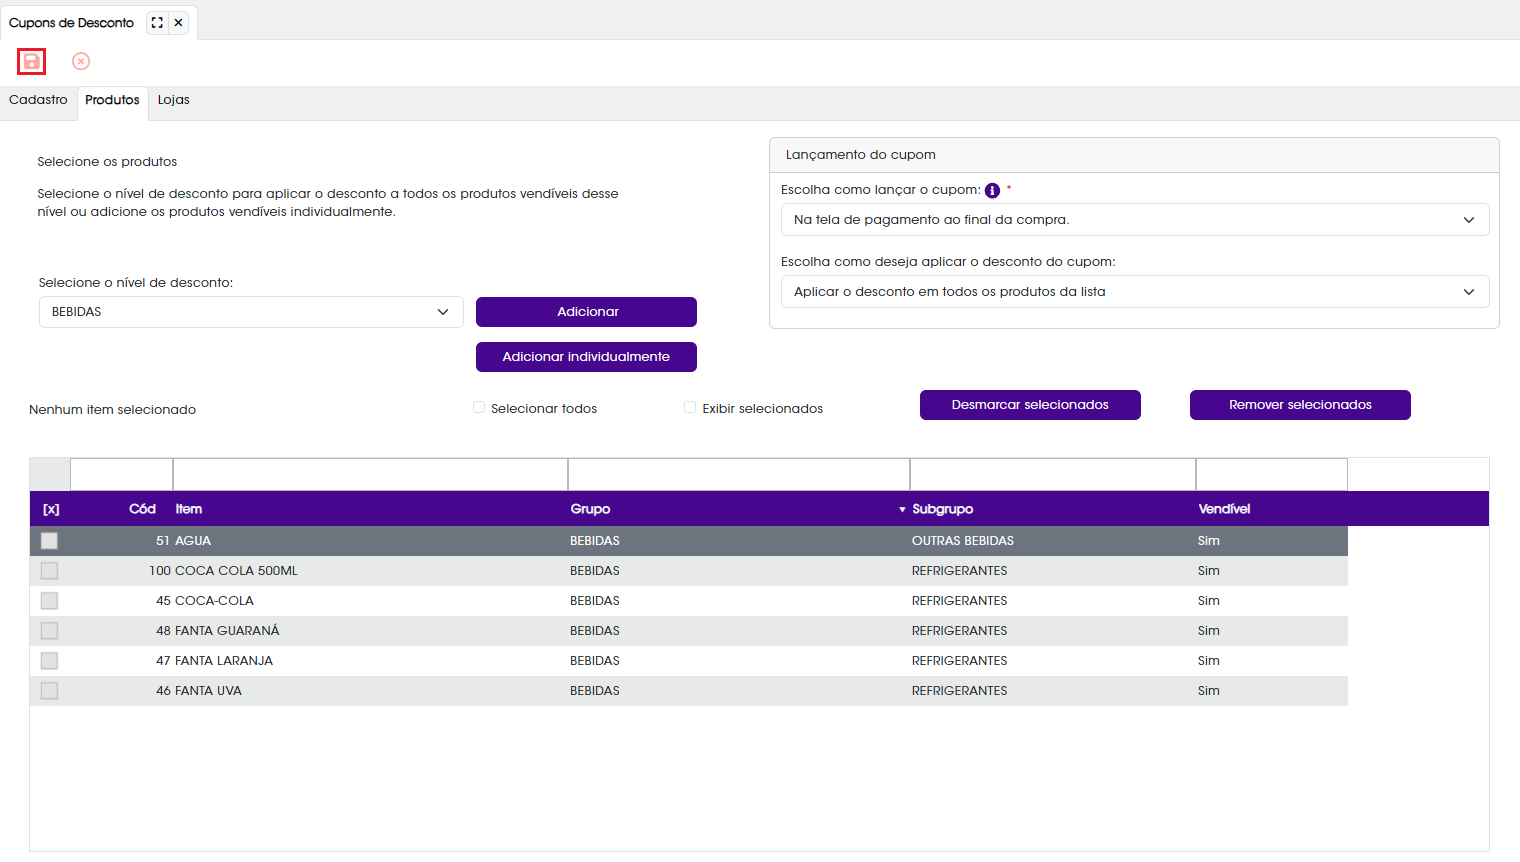This screenshot has width=1520, height=862.
Task: Select the COCA-COLA row checkbox
Action: pyautogui.click(x=49, y=601)
